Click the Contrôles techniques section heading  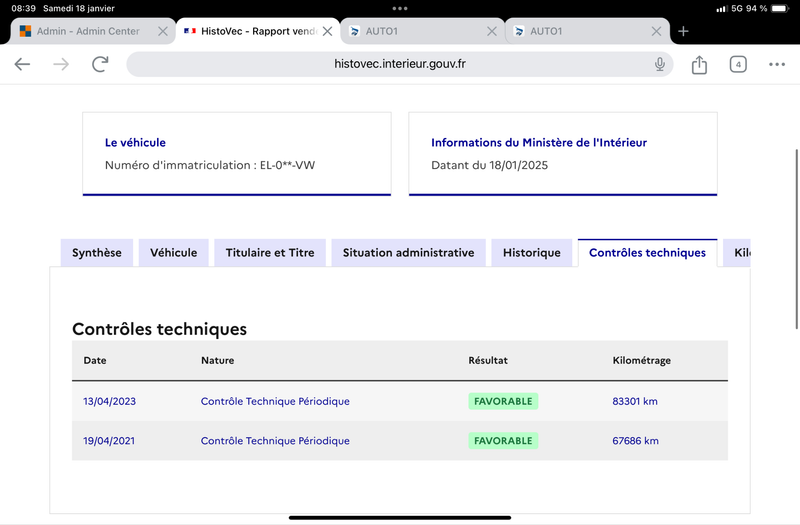(x=159, y=329)
